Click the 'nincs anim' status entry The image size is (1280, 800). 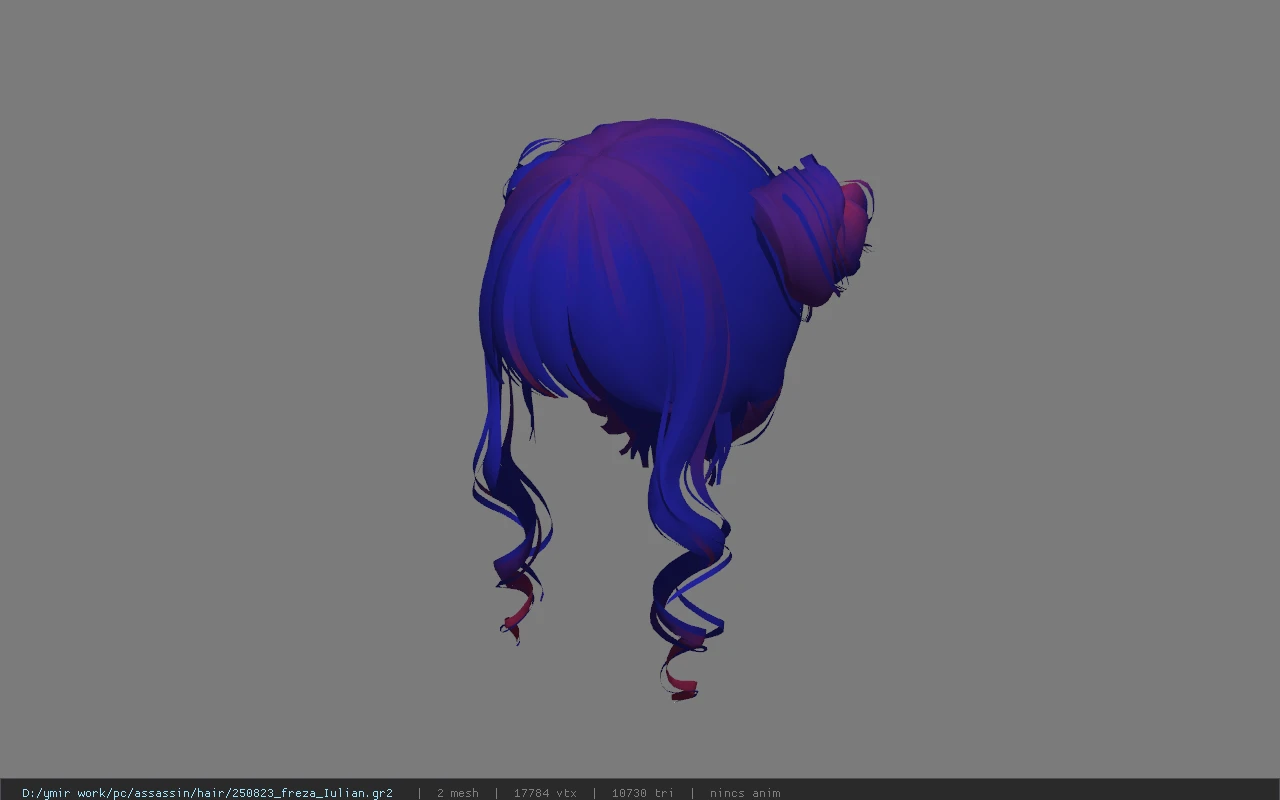[x=745, y=793]
